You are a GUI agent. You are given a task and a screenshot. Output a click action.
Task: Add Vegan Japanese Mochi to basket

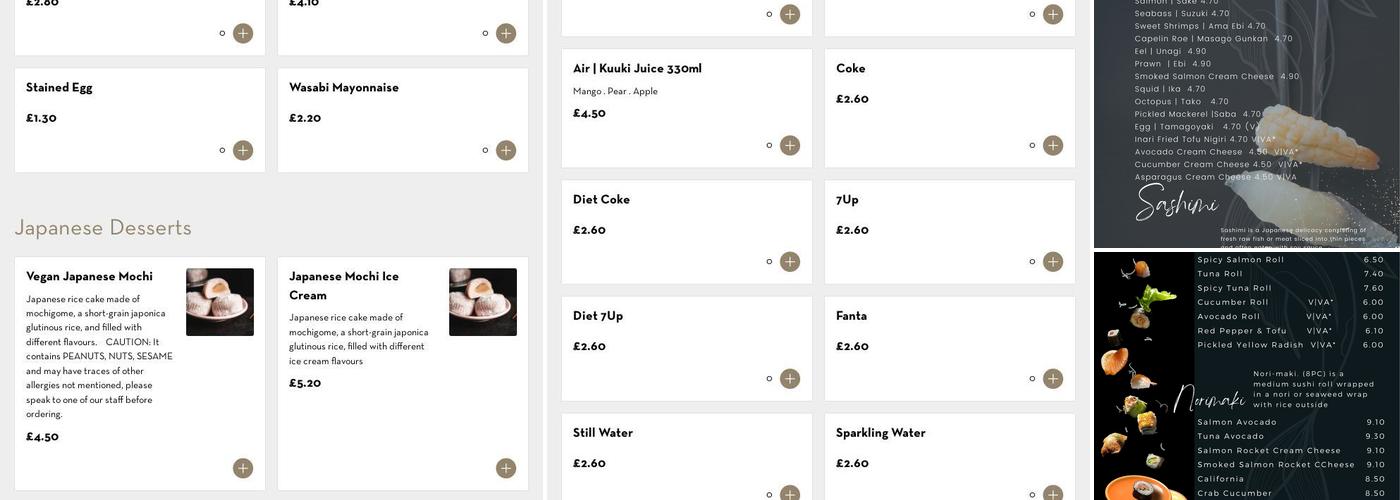coord(243,468)
